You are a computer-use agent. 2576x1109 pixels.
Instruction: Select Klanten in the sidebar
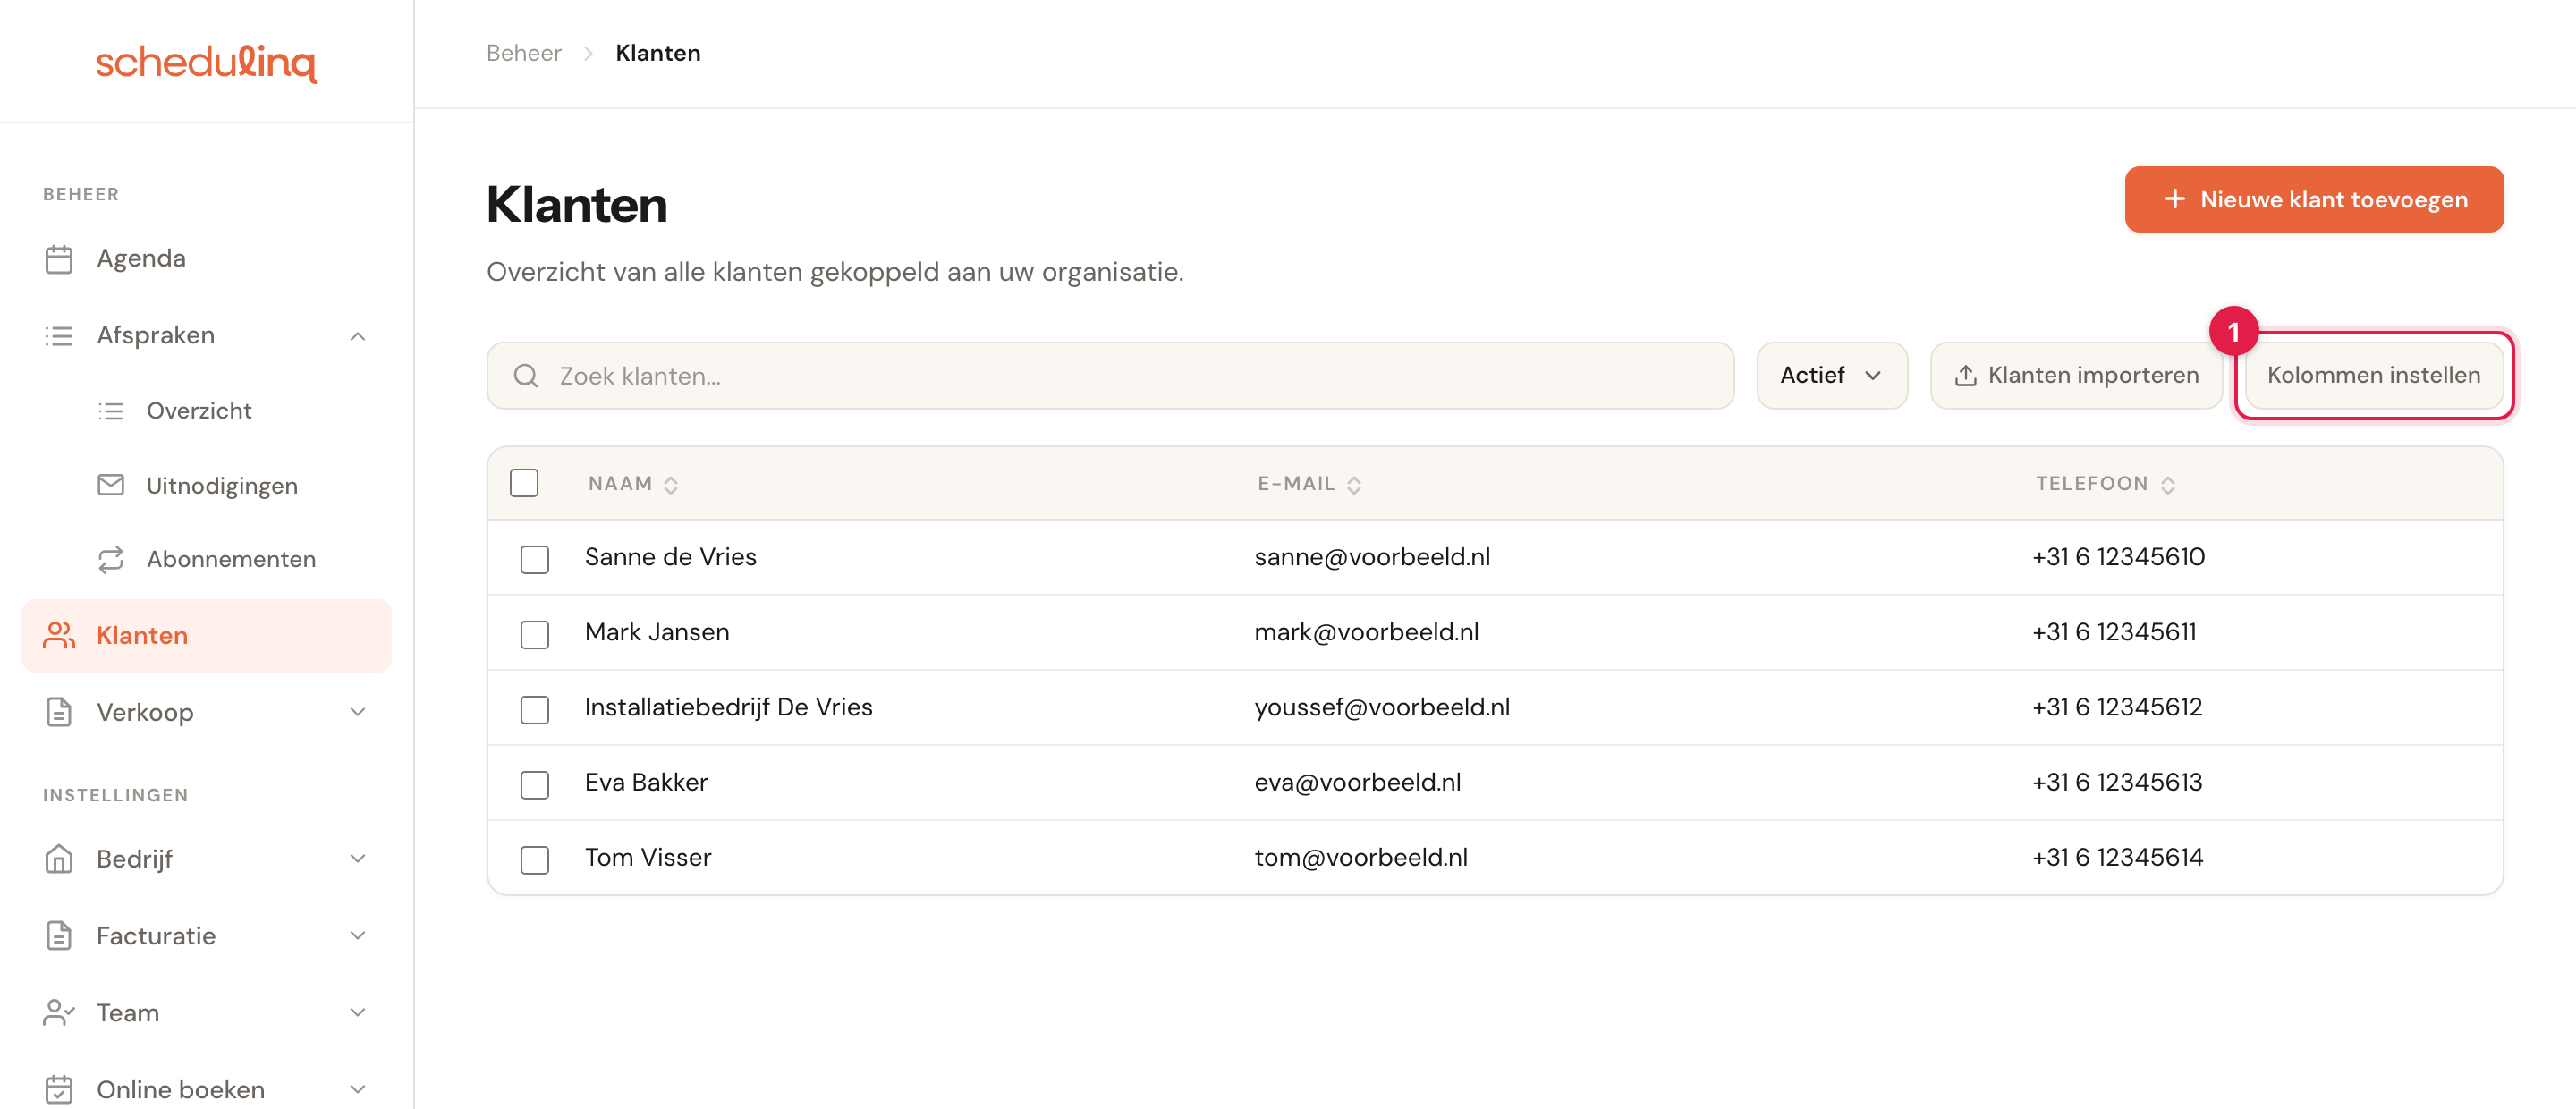tap(207, 635)
